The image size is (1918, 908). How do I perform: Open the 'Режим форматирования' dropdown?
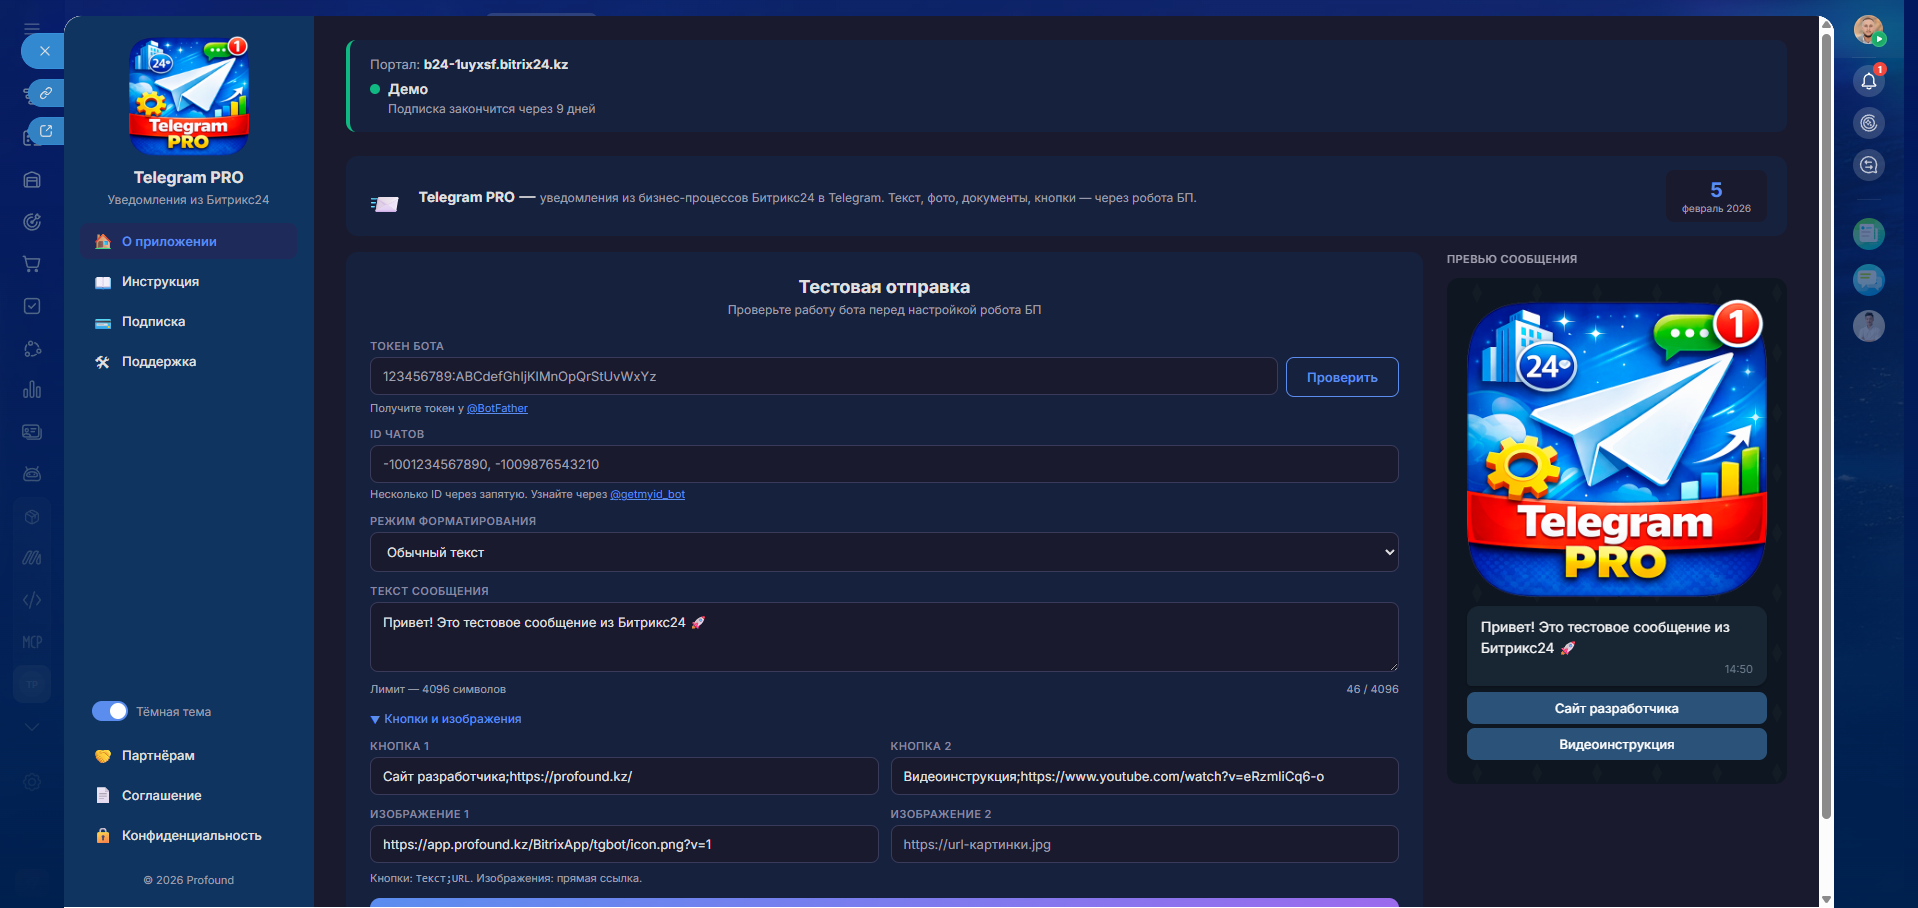(884, 552)
